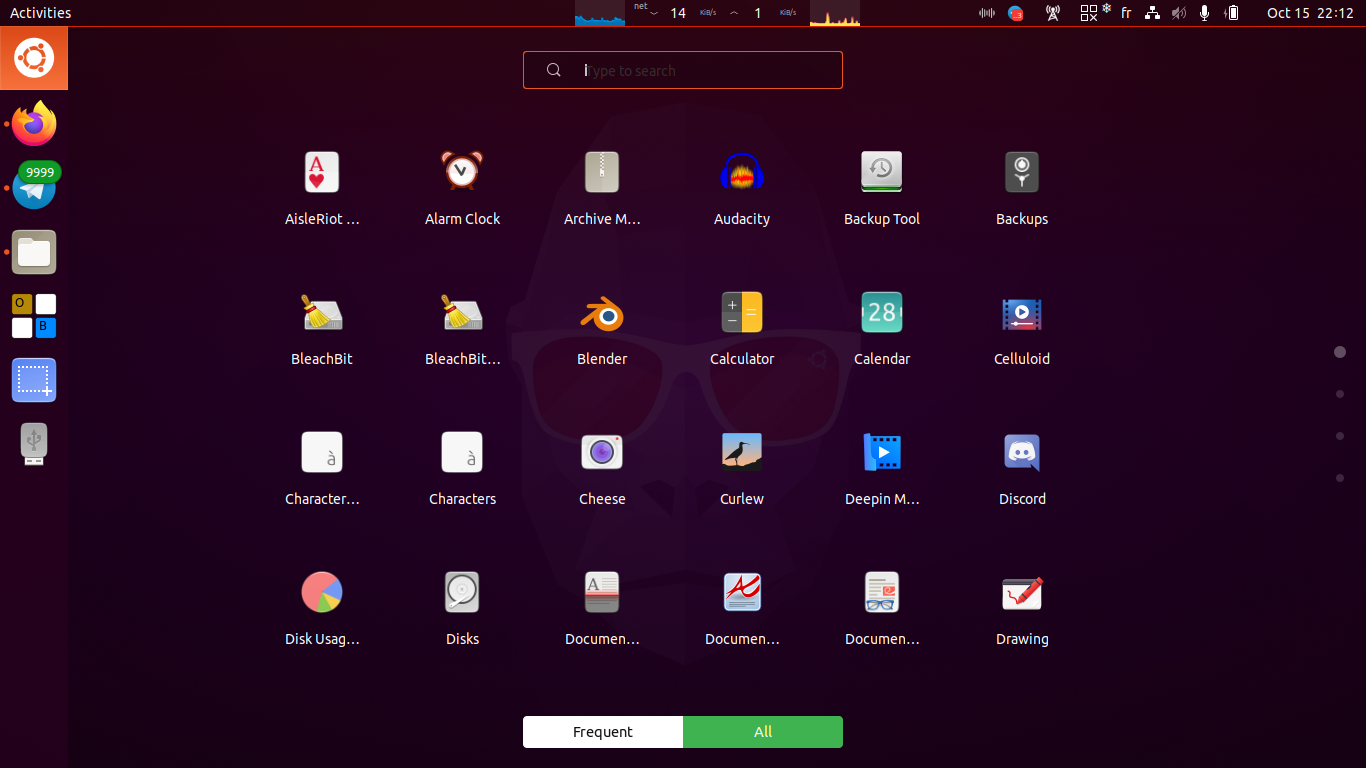This screenshot has height=768, width=1366.
Task: Launch Celluloid video player
Action: (1022, 328)
